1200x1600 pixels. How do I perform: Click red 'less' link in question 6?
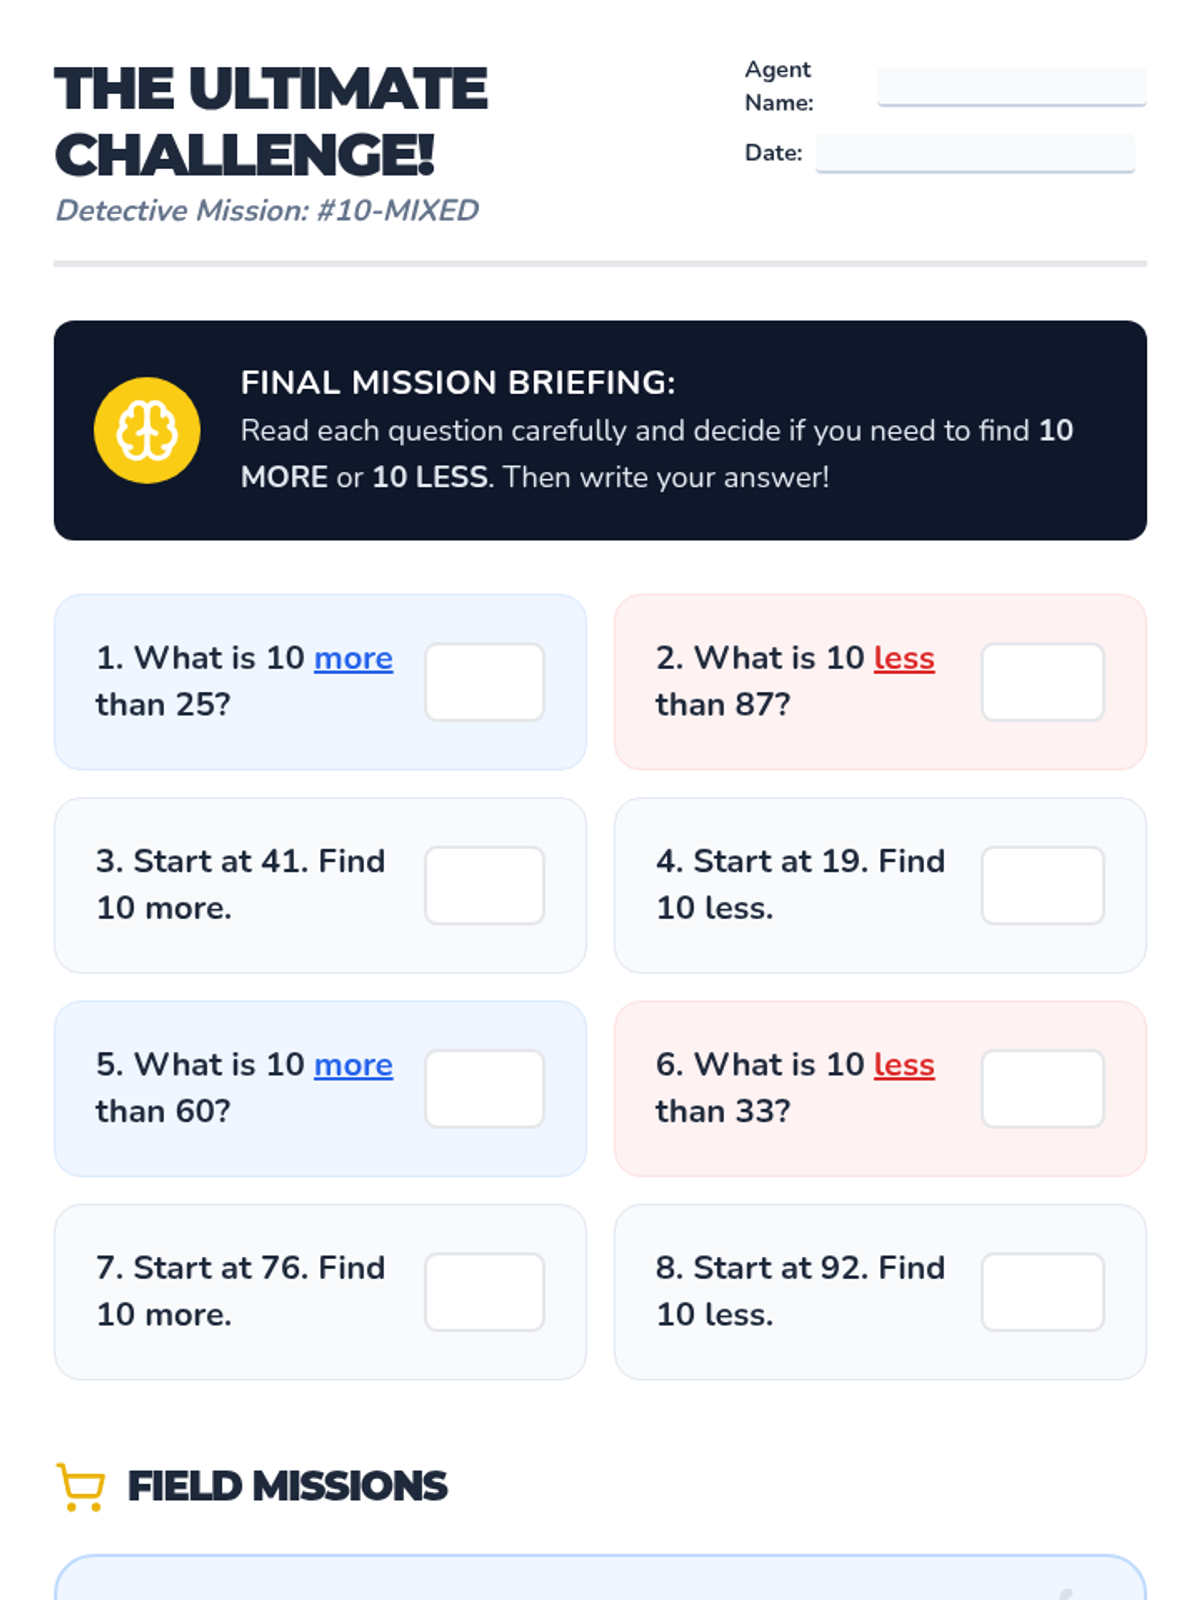904,1065
